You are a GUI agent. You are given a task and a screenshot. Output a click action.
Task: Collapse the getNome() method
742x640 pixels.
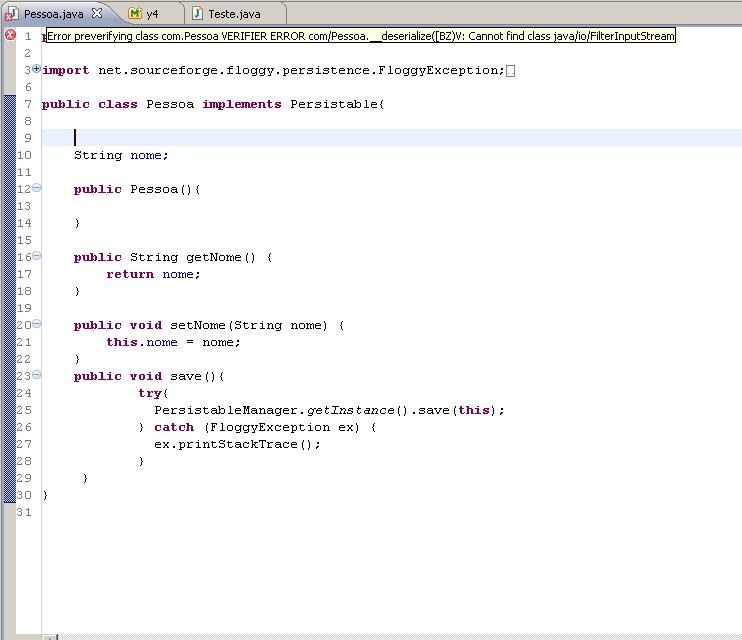click(x=36, y=256)
